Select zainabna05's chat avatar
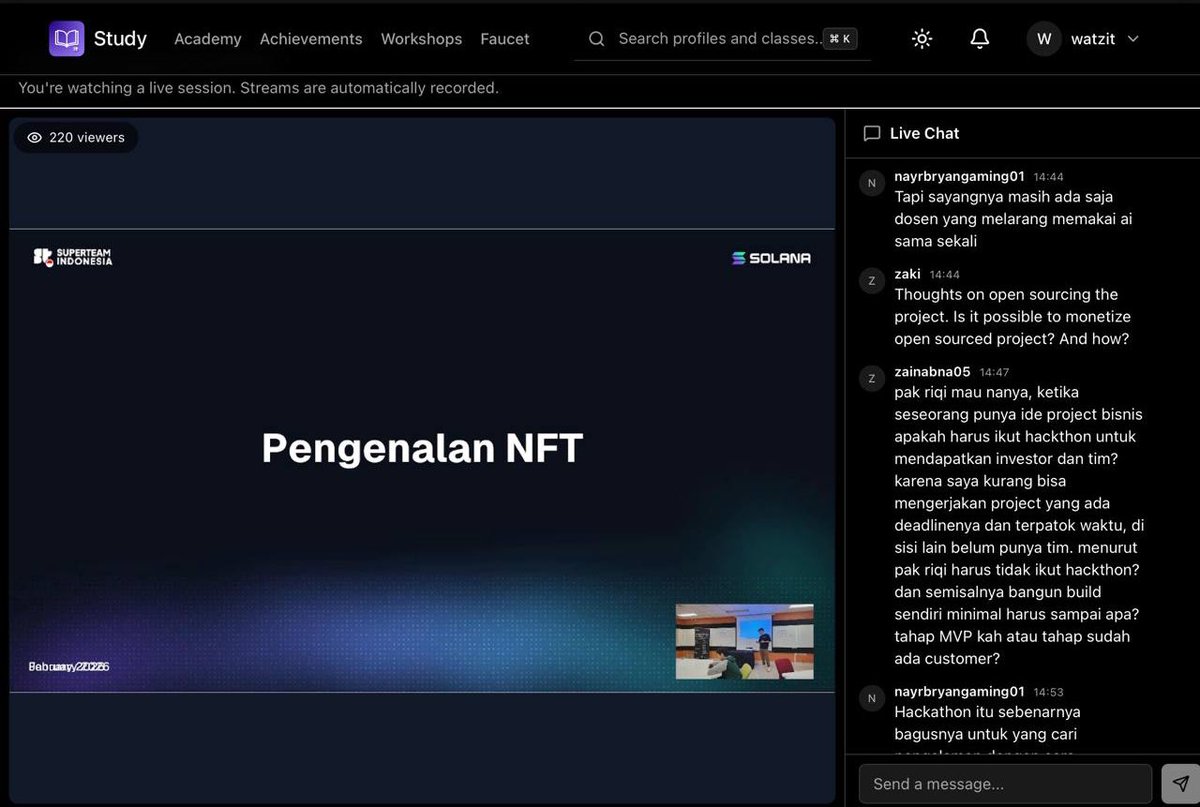This screenshot has height=807, width=1200. point(870,378)
